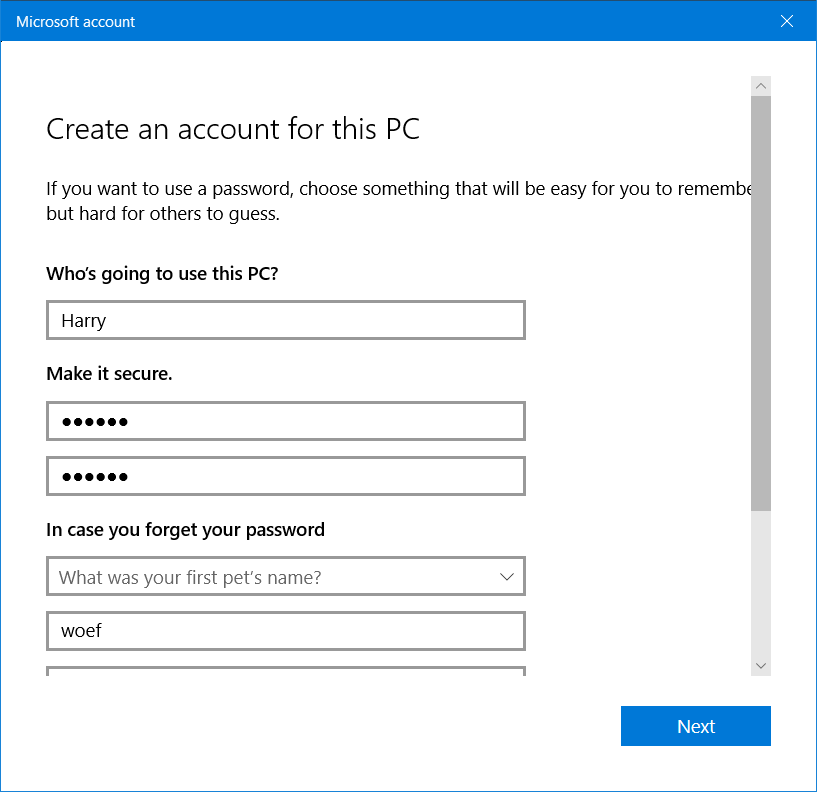This screenshot has width=817, height=792.
Task: Click the scrollbar track below the thumb
Action: point(761,584)
